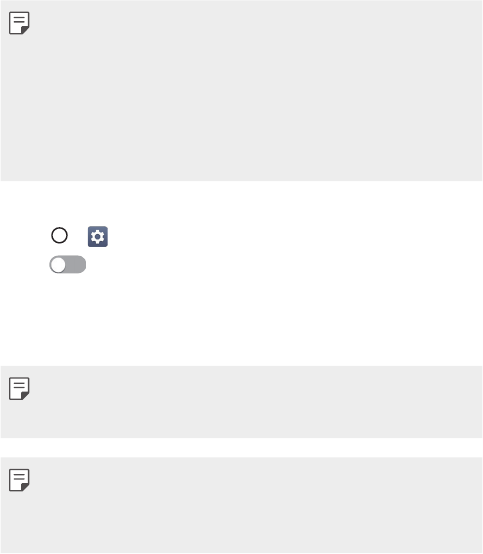The height and width of the screenshot is (554, 483).
Task: Click the blue Settings gear icon
Action: click(x=98, y=236)
